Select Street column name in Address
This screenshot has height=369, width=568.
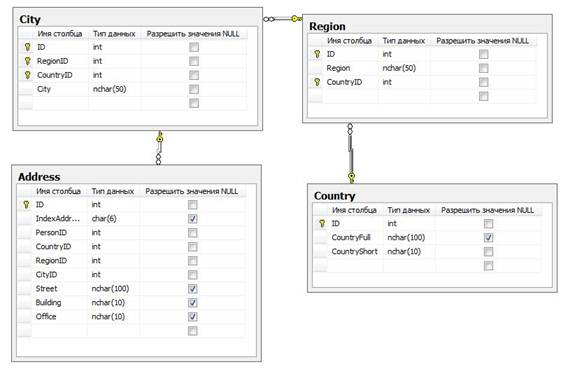point(46,289)
